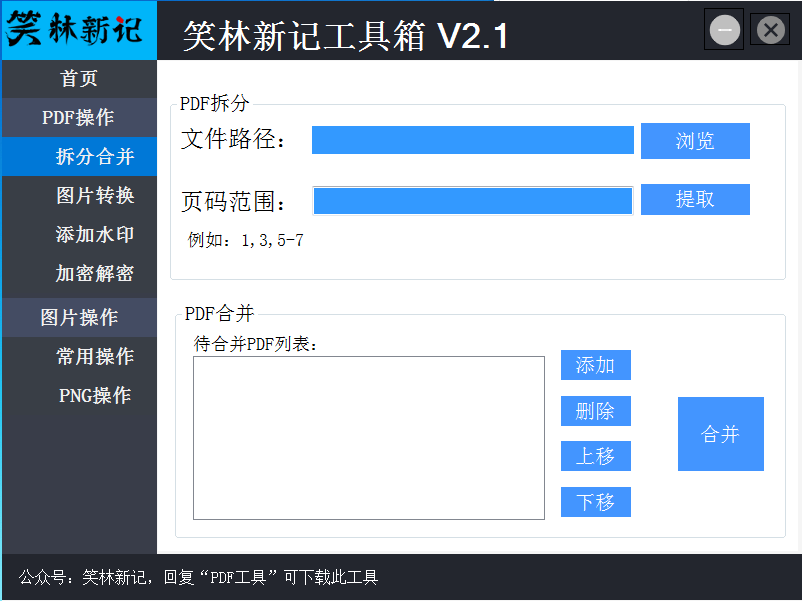Click the 页码范围 input field
This screenshot has width=802, height=601.
tap(473, 201)
